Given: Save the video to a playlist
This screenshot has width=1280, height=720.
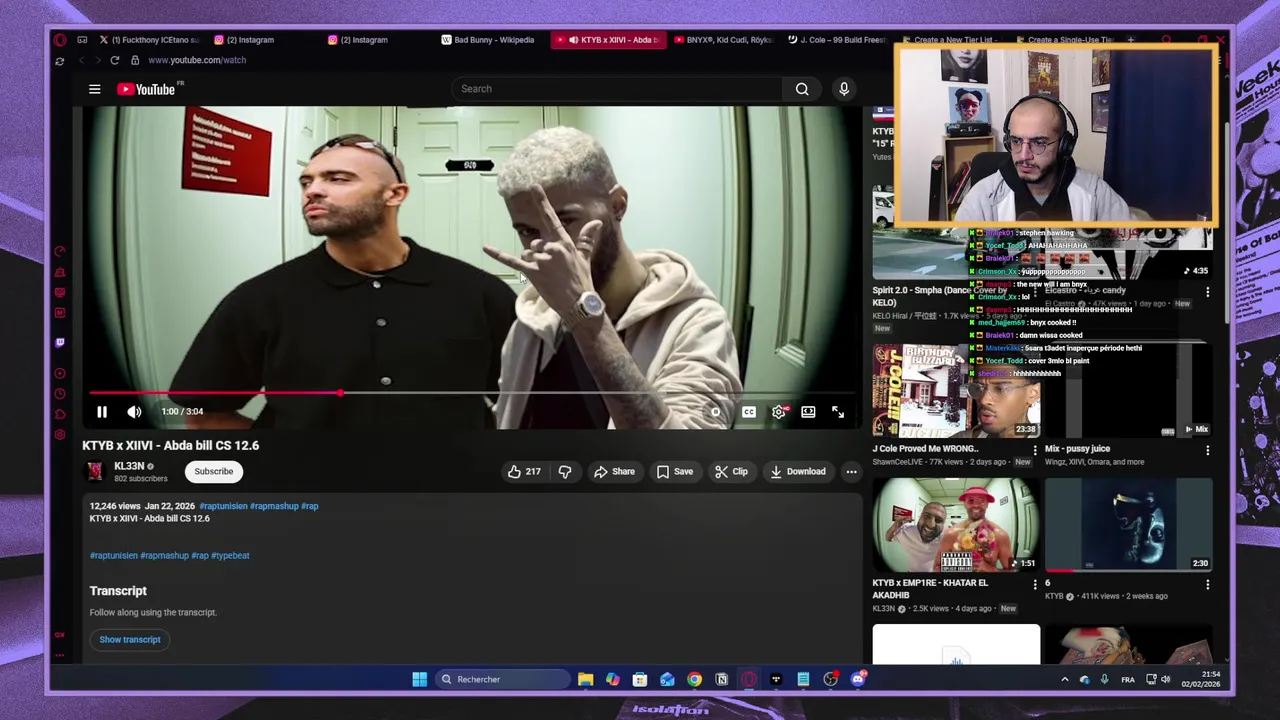Looking at the screenshot, I should coord(675,471).
